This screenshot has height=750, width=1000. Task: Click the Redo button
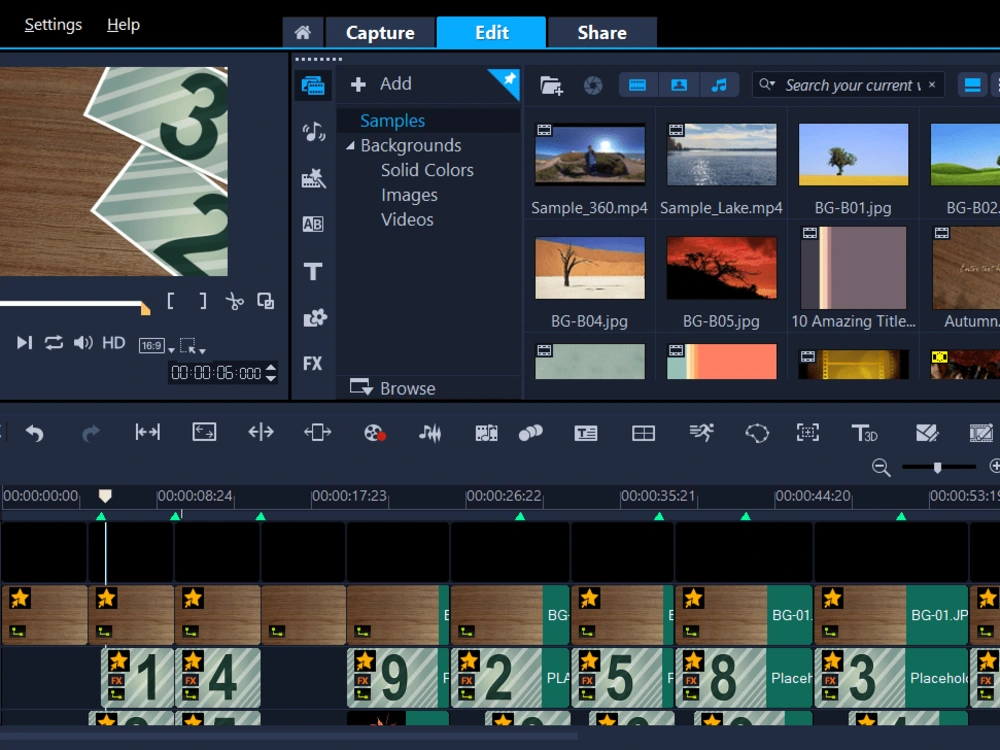[91, 433]
